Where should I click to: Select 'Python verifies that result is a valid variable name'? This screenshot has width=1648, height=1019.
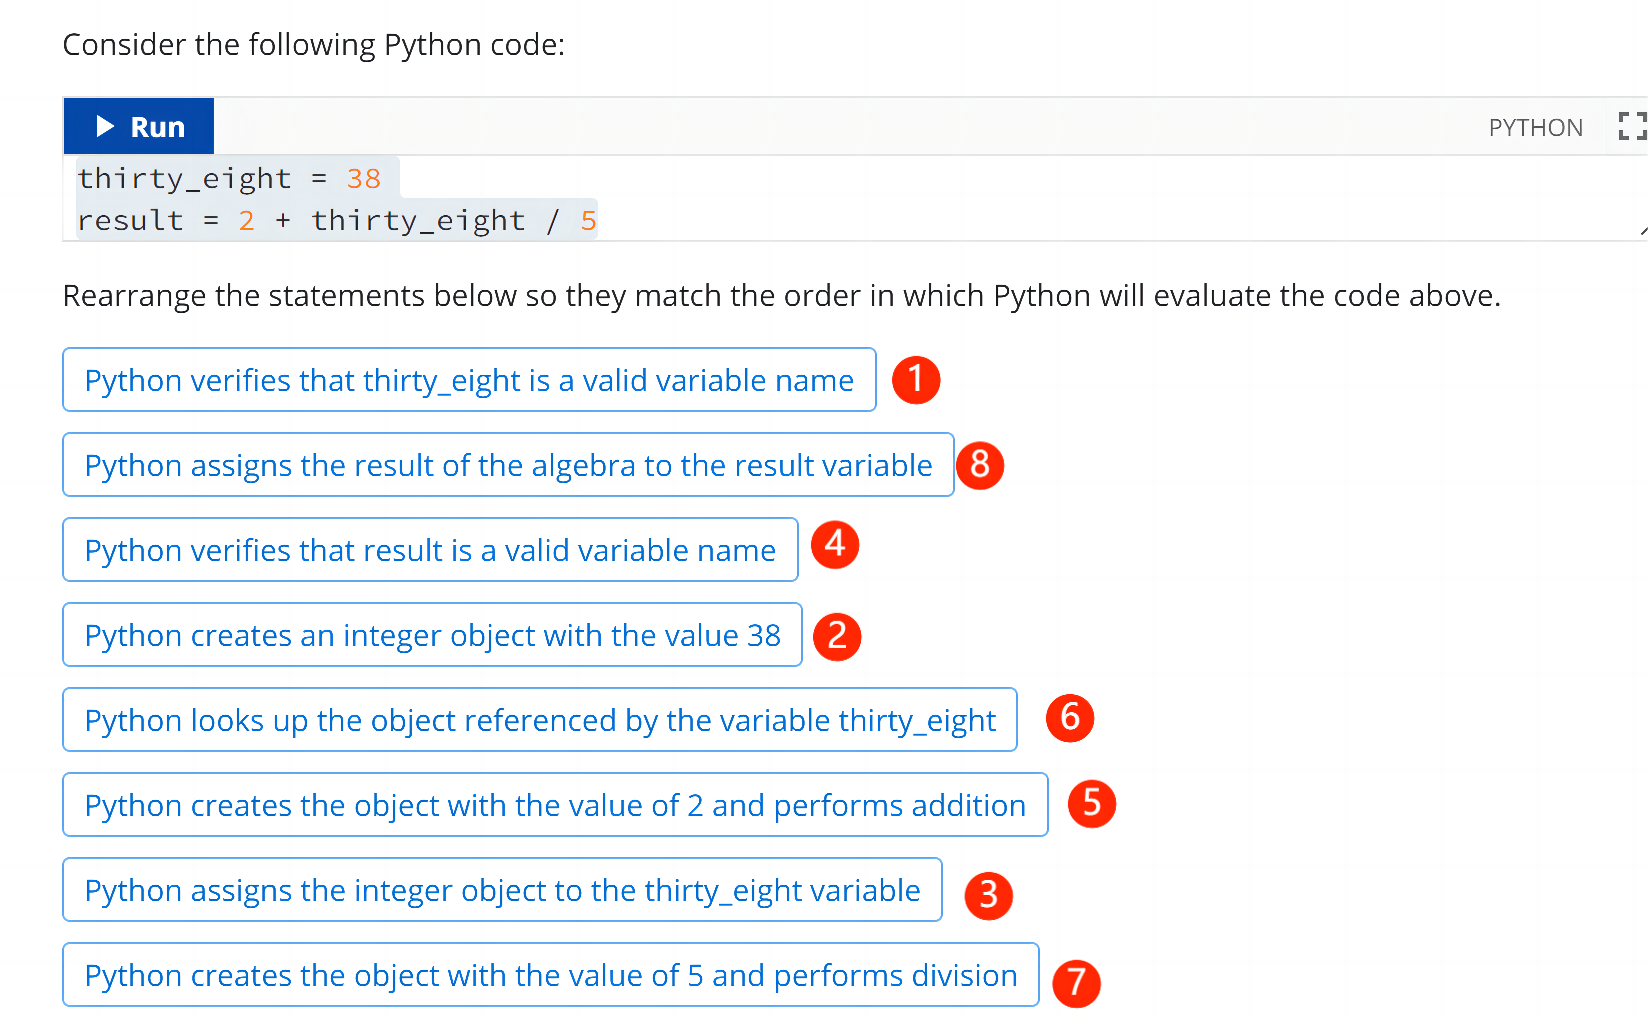coord(430,550)
